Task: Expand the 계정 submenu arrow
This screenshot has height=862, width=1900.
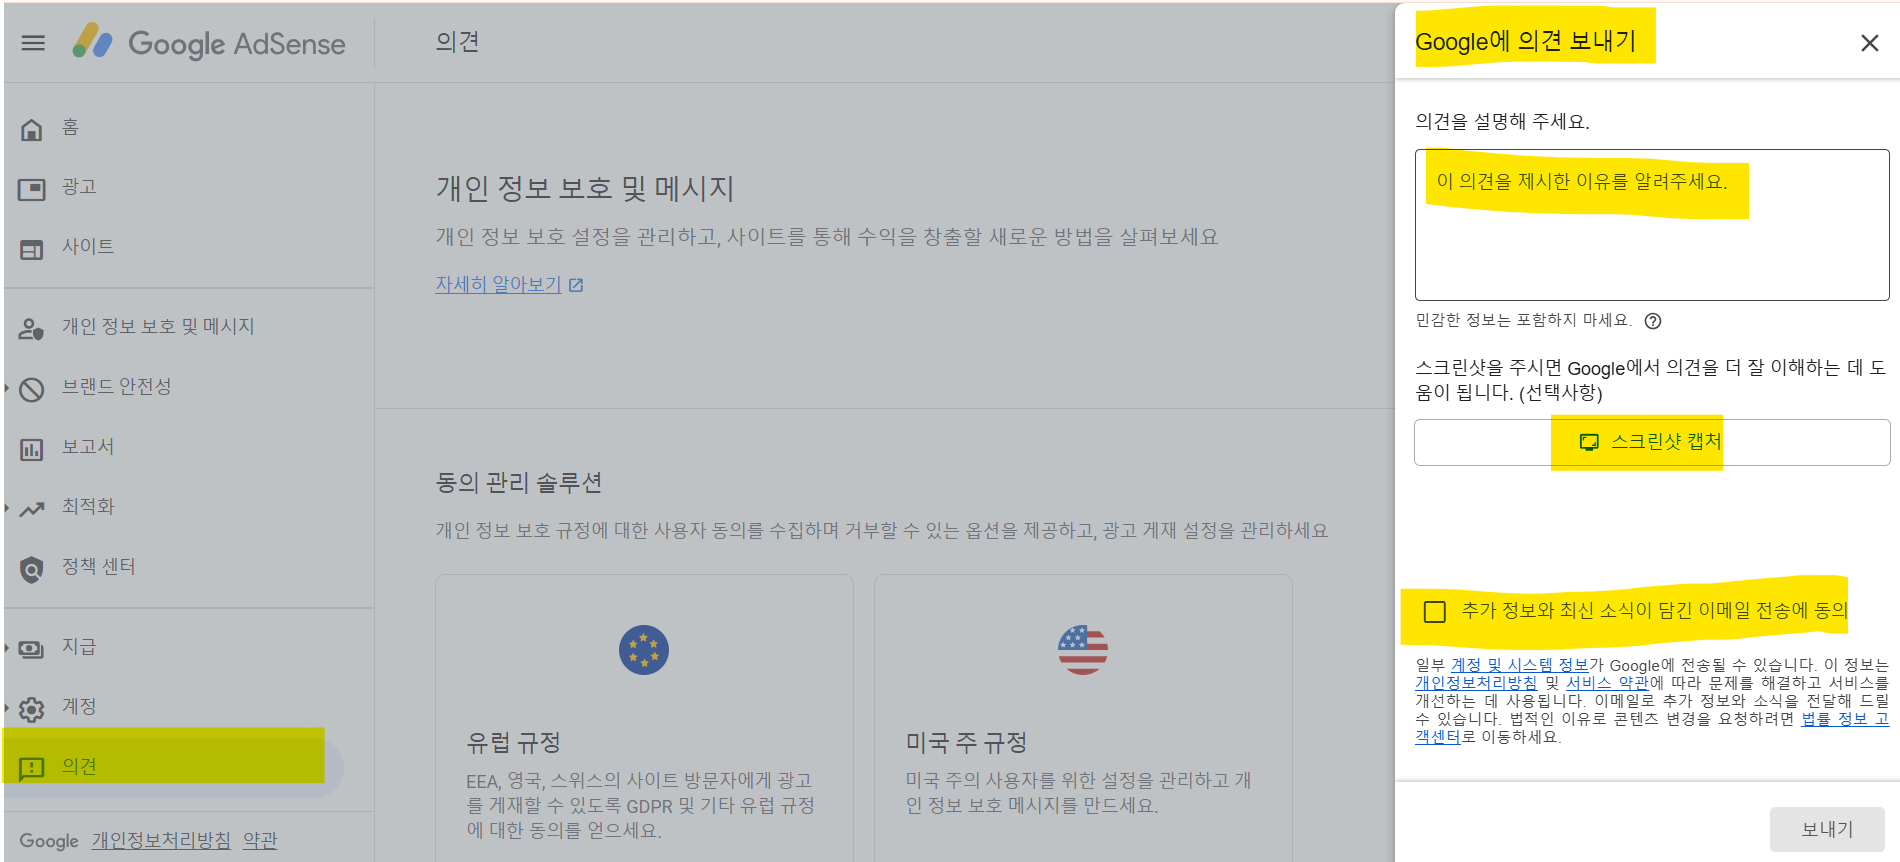Action: click(7, 707)
